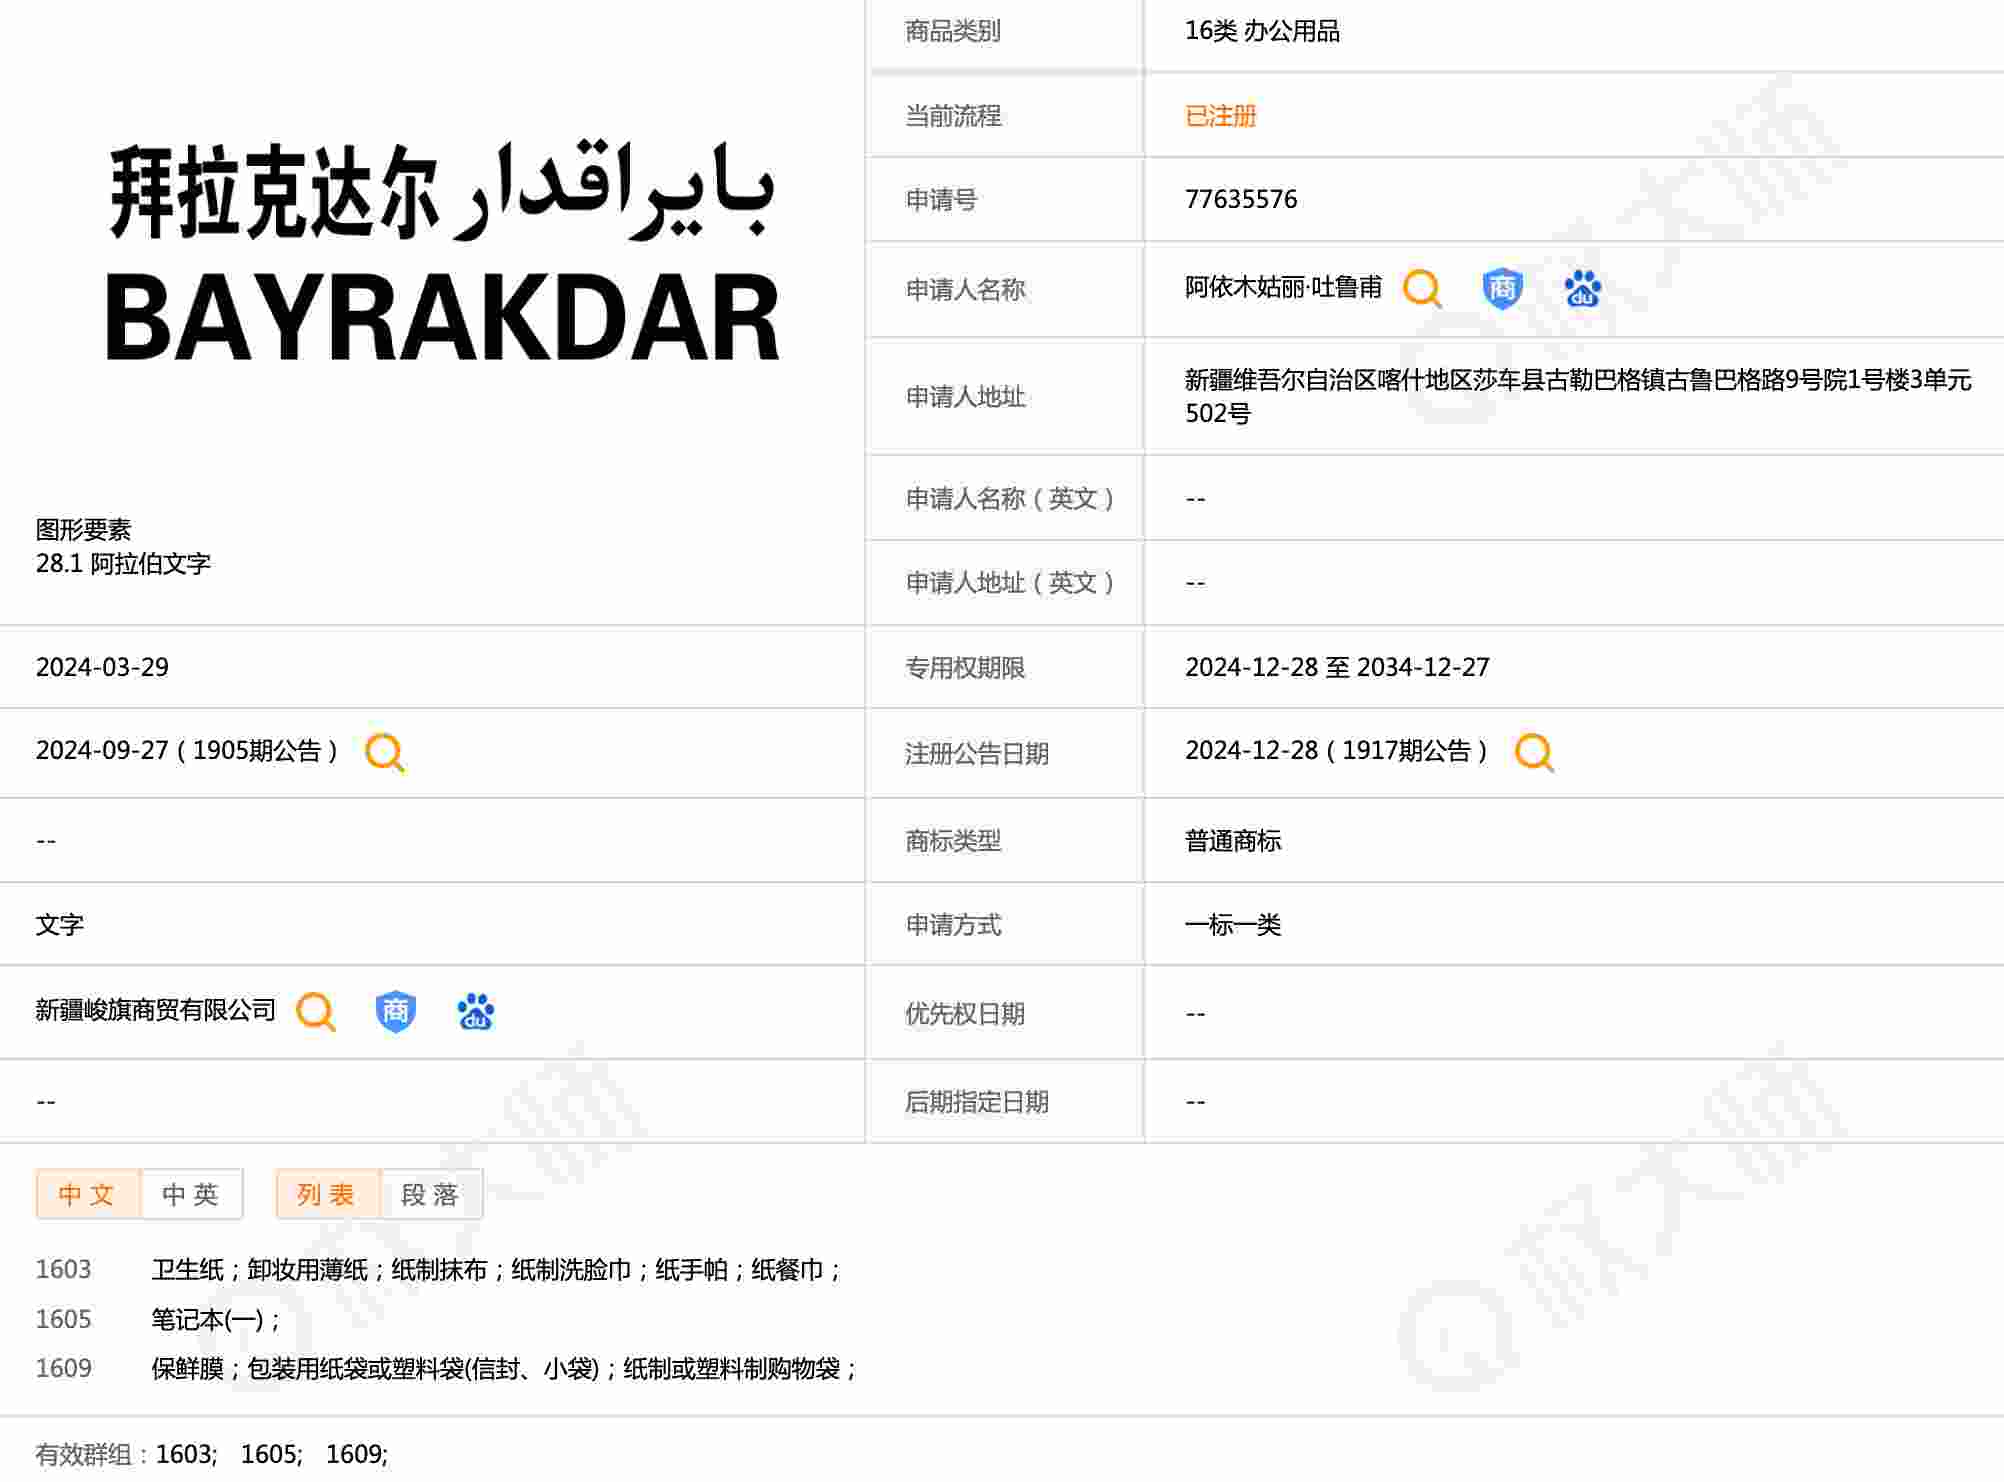Click application number 77635576
Screen dimensions: 2004x1482
[1240, 199]
